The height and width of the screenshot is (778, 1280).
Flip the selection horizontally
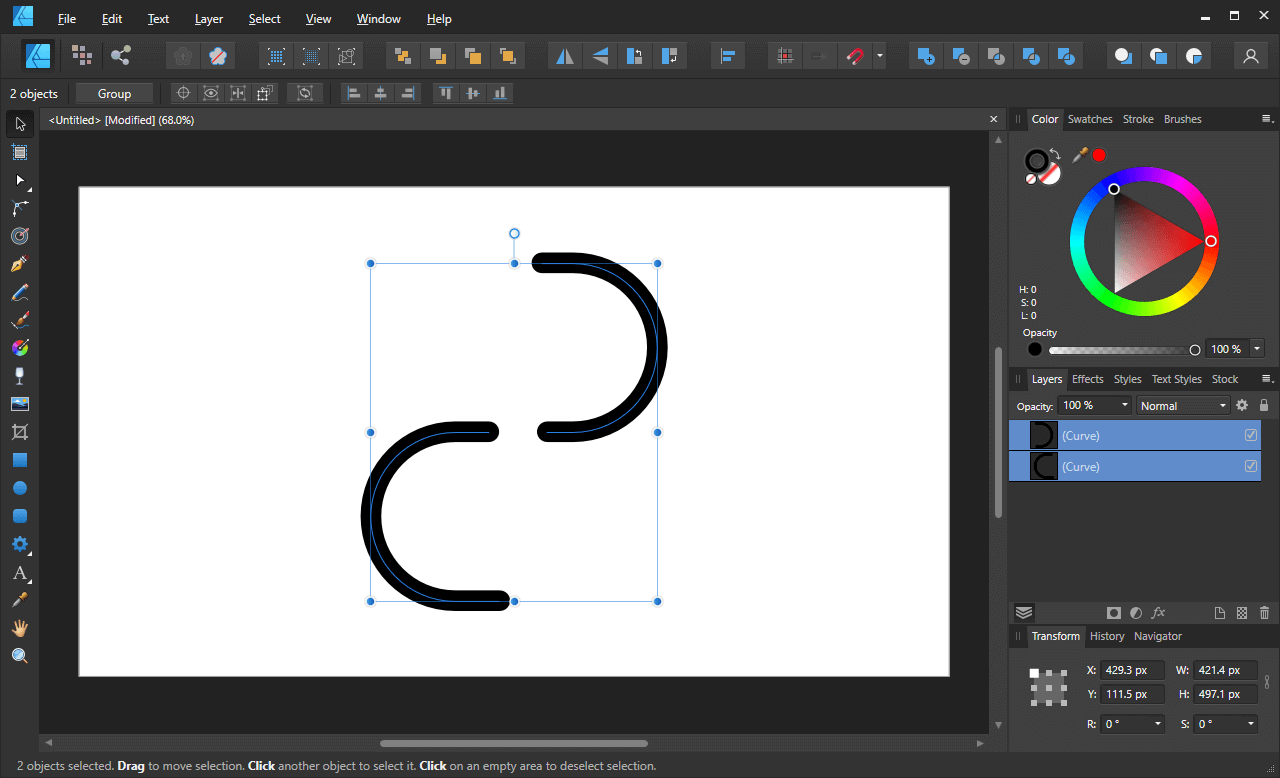564,56
